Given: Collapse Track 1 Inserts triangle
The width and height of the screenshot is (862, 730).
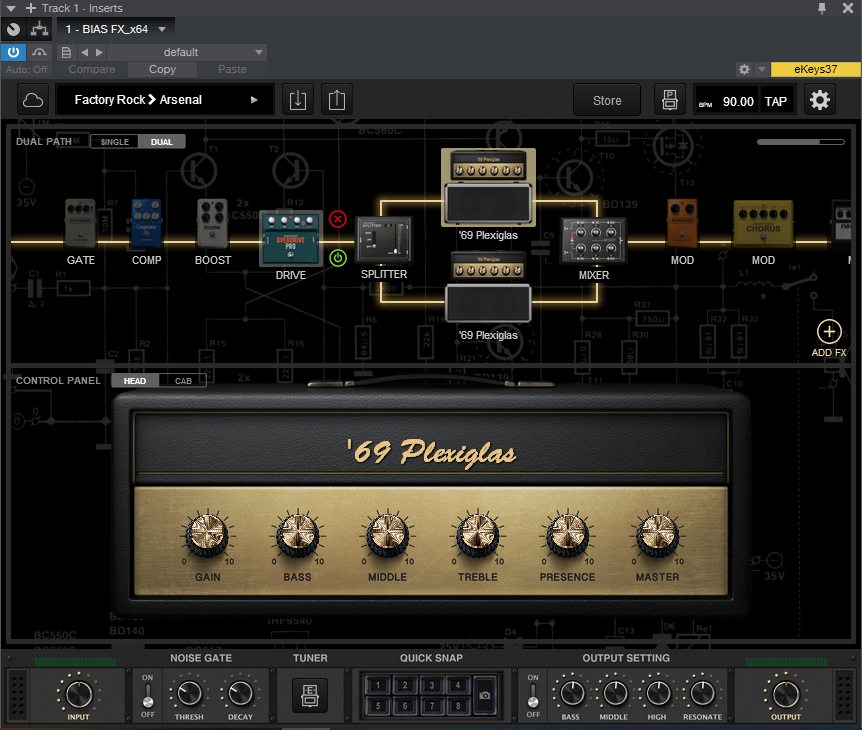Looking at the screenshot, I should [x=10, y=8].
